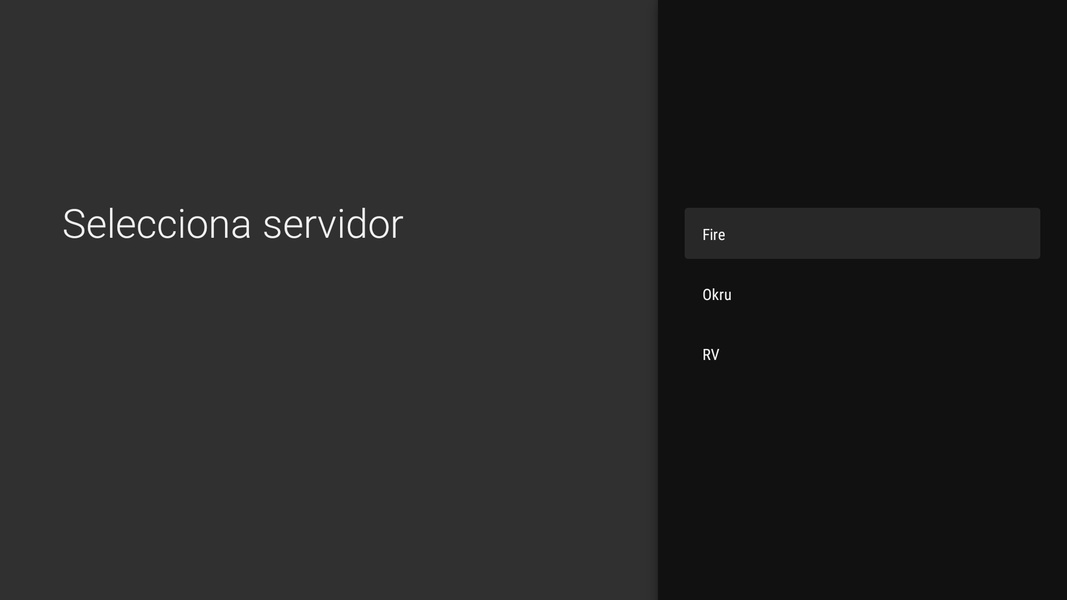
Task: Tap the Okru entry below Fire
Action: (x=861, y=295)
